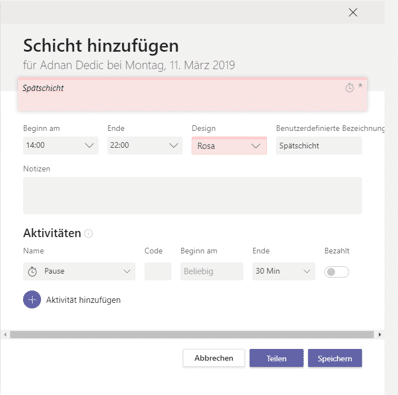This screenshot has height=395, width=398.
Task: Click the stopwatch icon next to Pause
Action: [x=32, y=271]
